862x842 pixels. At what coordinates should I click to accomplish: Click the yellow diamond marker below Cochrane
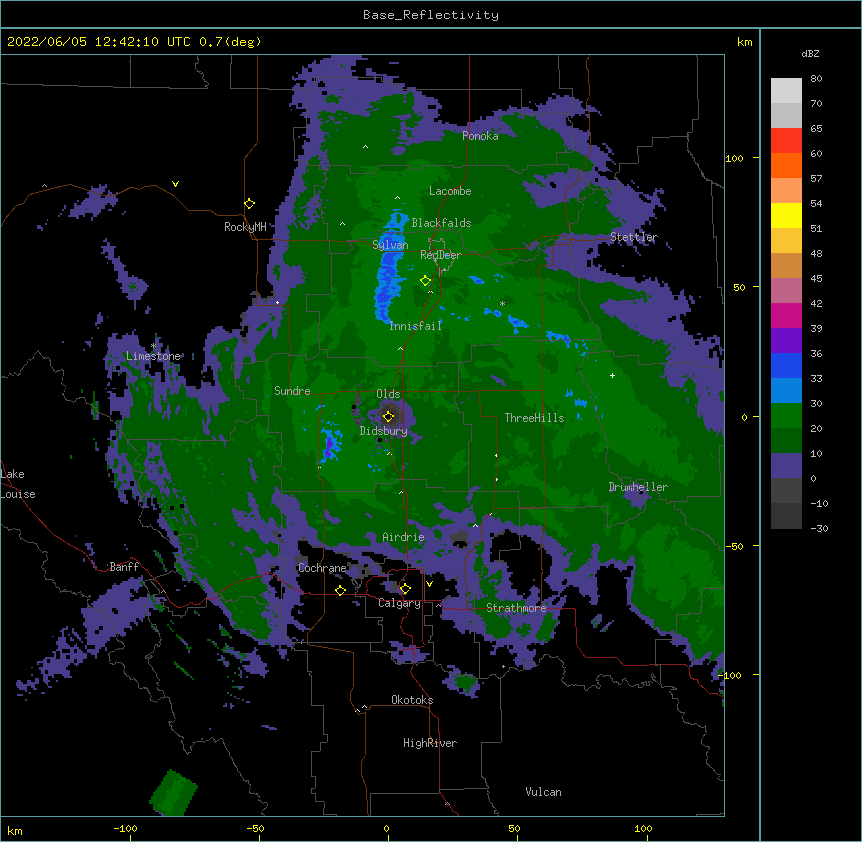(340, 590)
